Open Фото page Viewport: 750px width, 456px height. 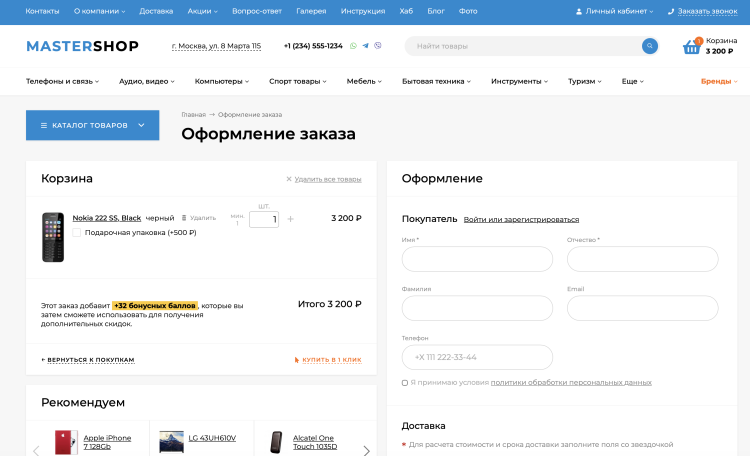(468, 11)
